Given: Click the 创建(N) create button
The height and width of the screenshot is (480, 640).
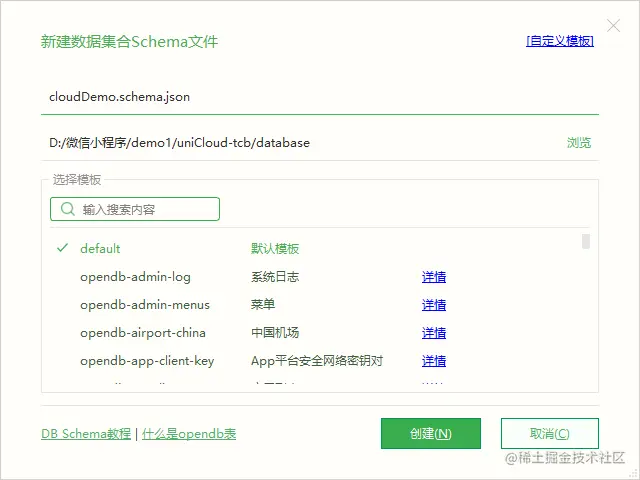Looking at the screenshot, I should 431,433.
